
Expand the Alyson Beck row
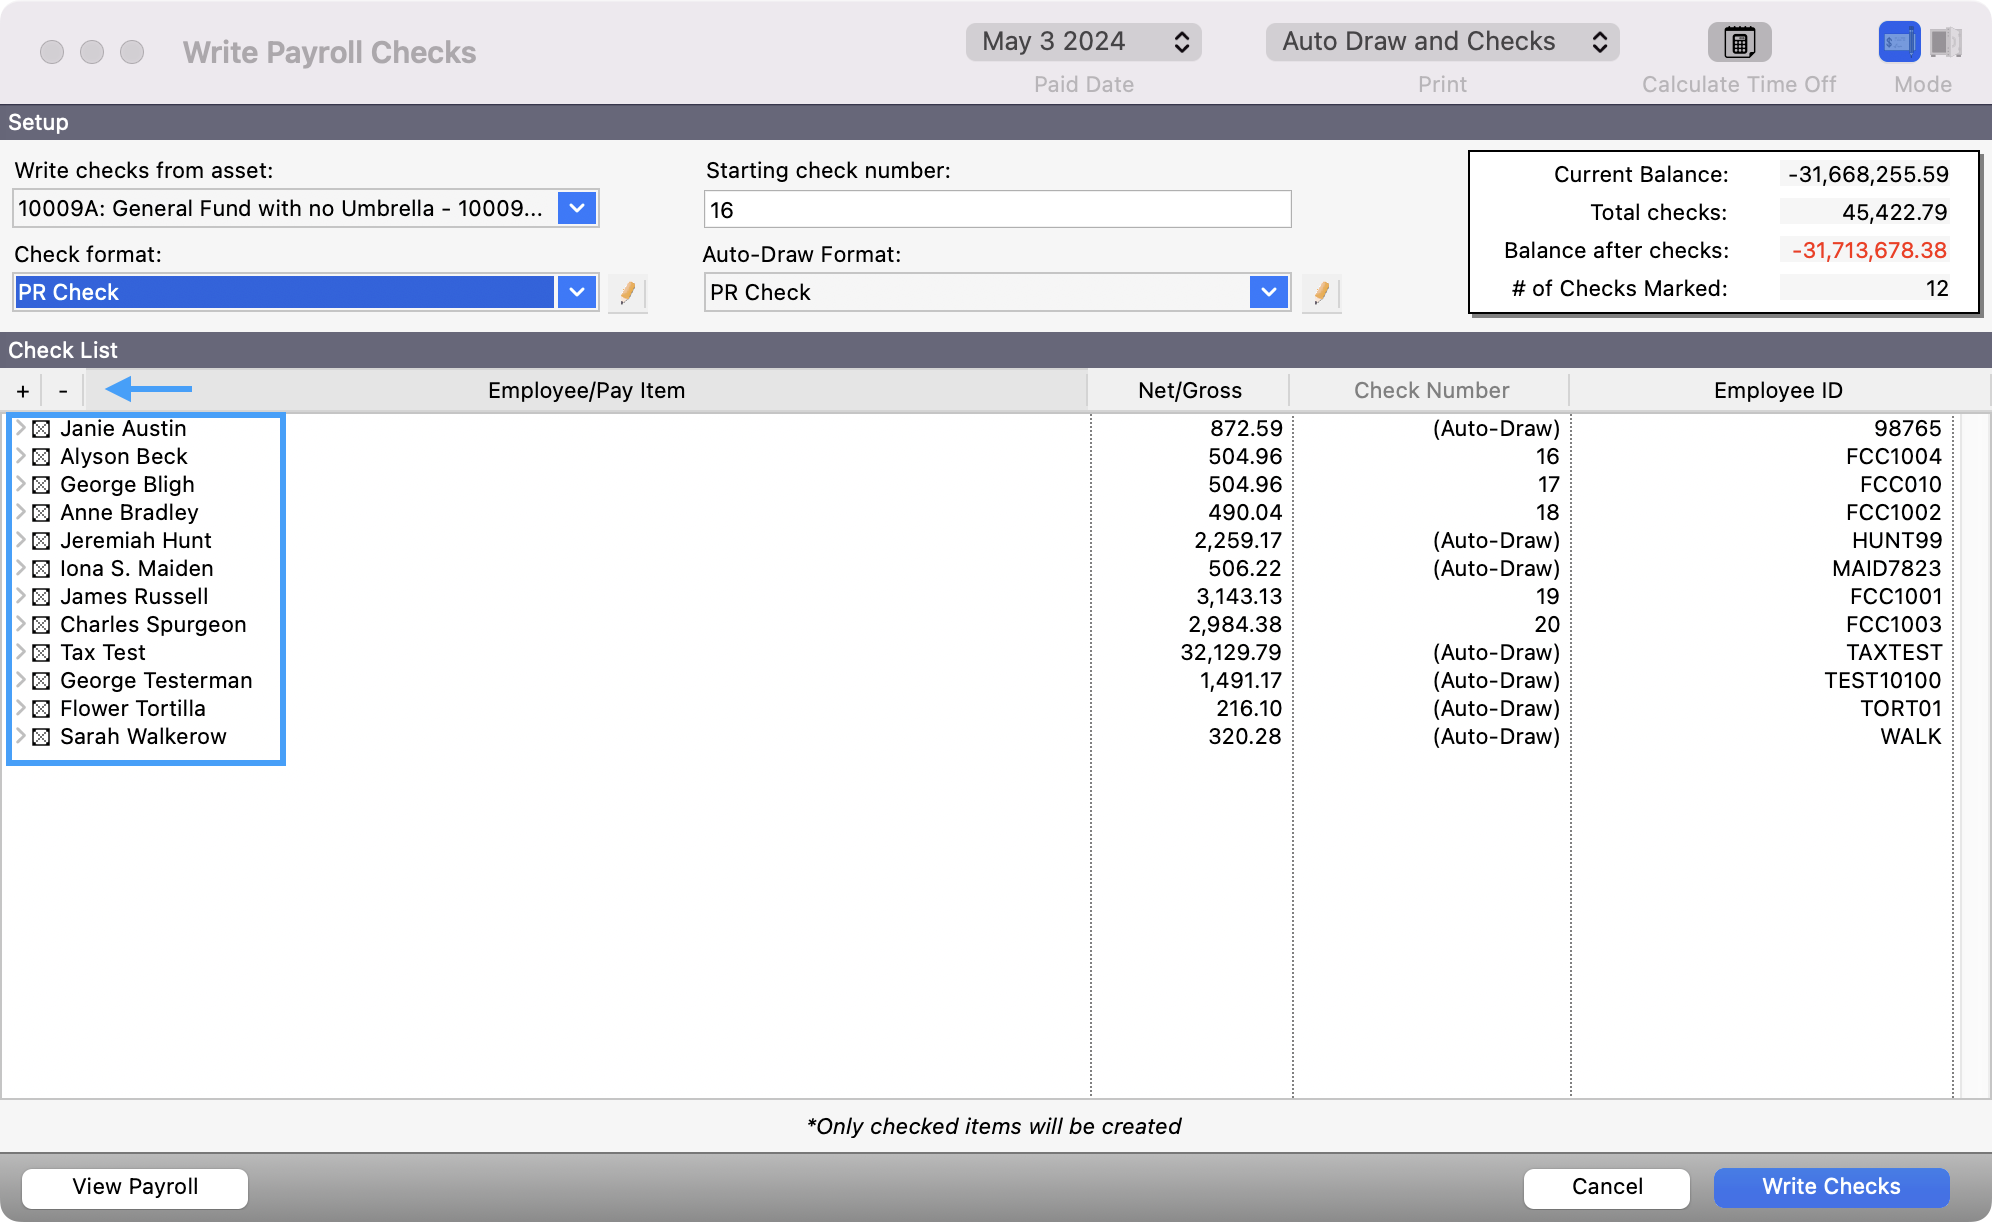click(x=20, y=456)
